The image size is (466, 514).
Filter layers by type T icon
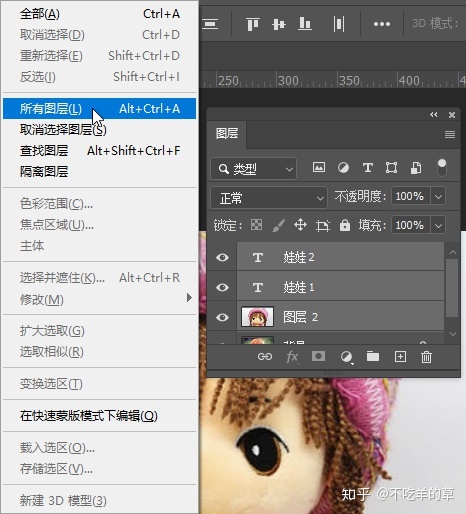(368, 167)
